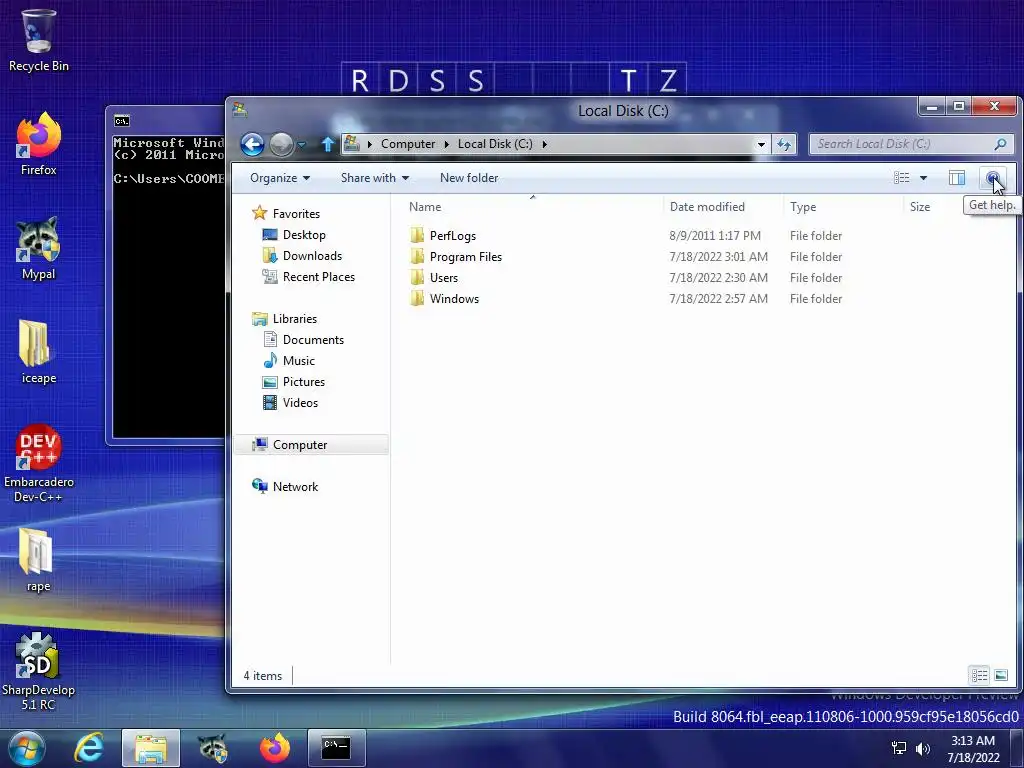Image resolution: width=1024 pixels, height=768 pixels.
Task: Open Mypal raccoon icon in taskbar
Action: coord(213,748)
